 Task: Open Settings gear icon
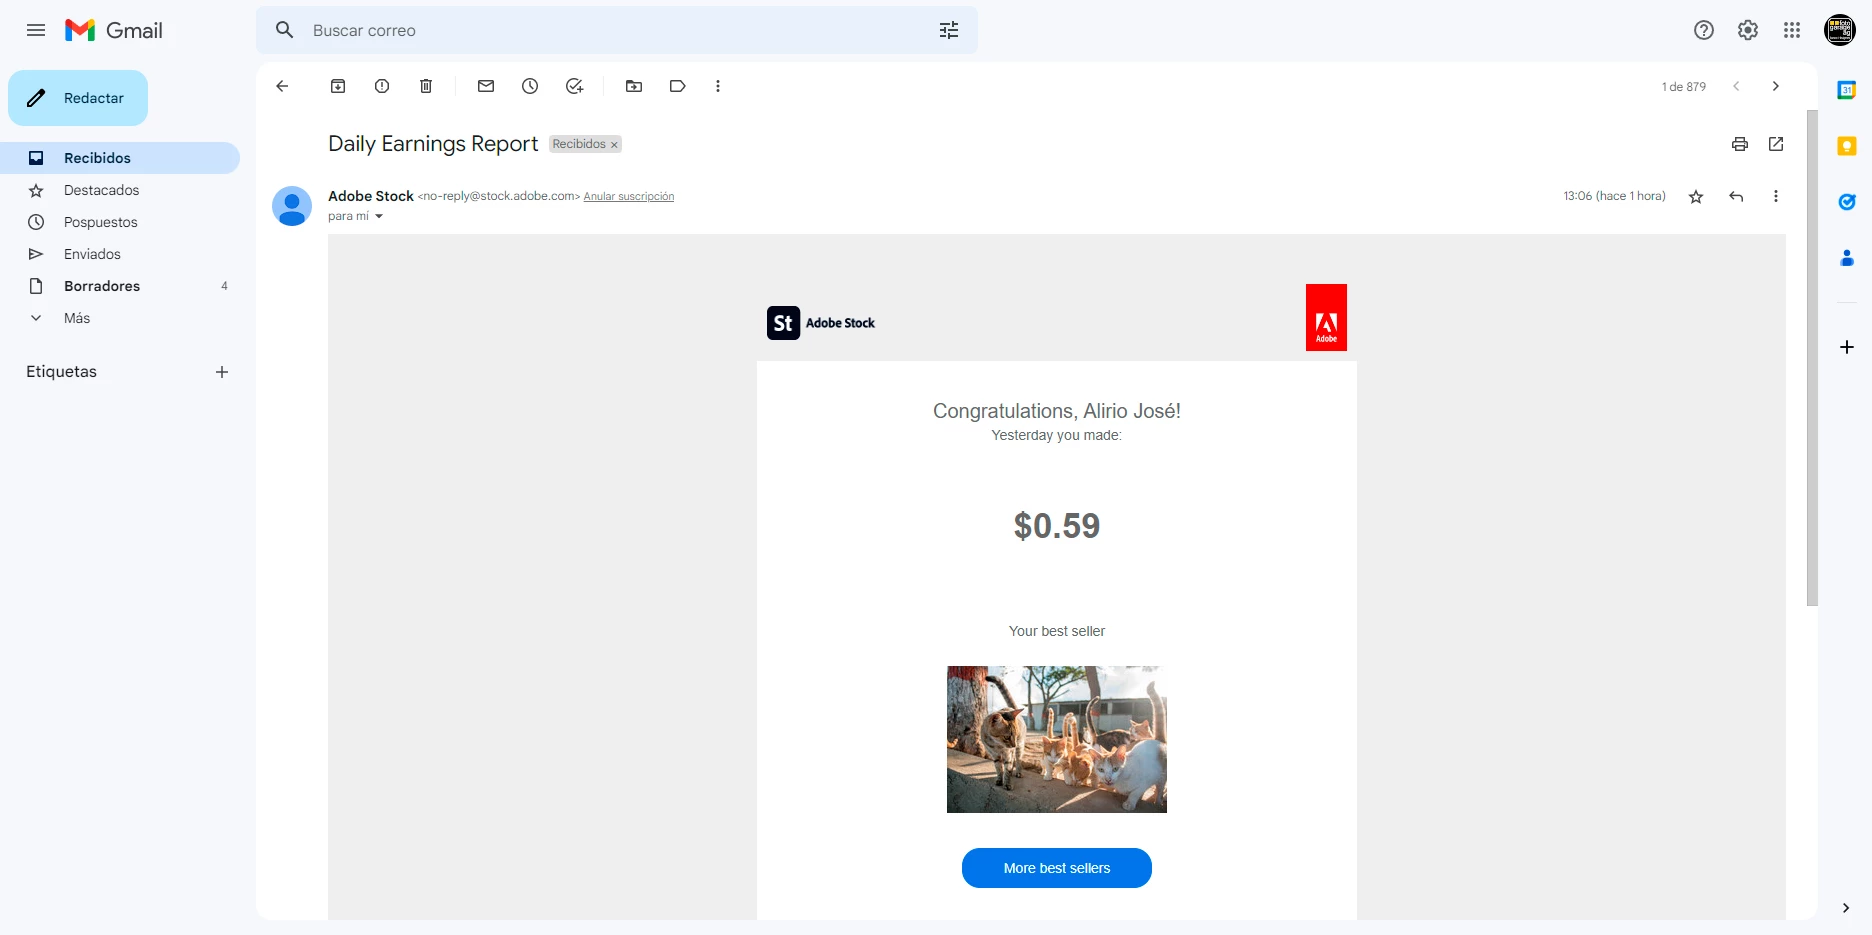[1748, 30]
